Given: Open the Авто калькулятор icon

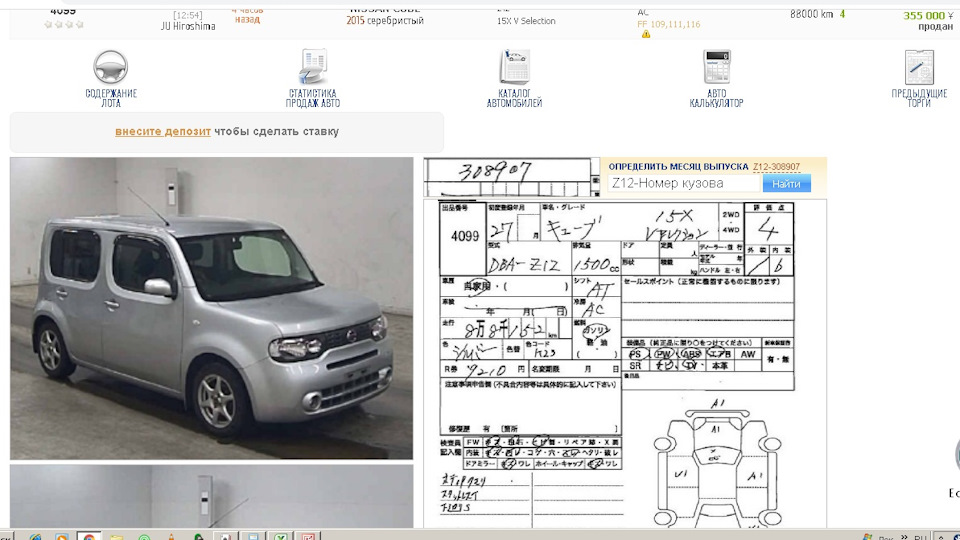Looking at the screenshot, I should tap(716, 67).
